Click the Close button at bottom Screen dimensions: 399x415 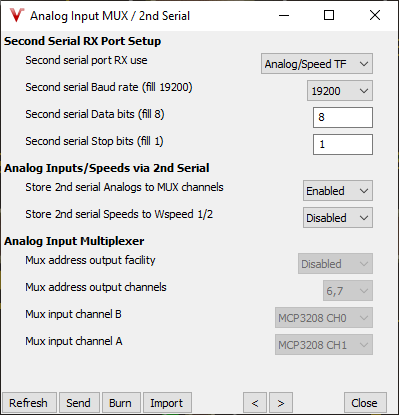tap(365, 403)
